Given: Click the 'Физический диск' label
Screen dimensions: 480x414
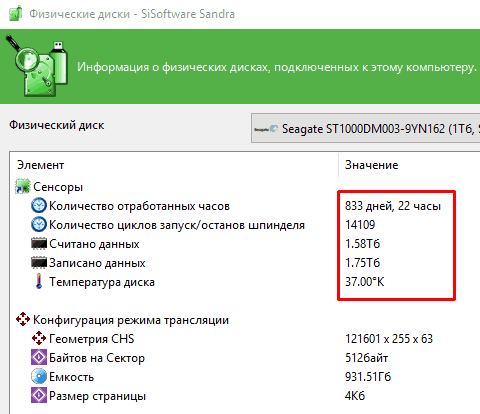Looking at the screenshot, I should click(57, 125).
